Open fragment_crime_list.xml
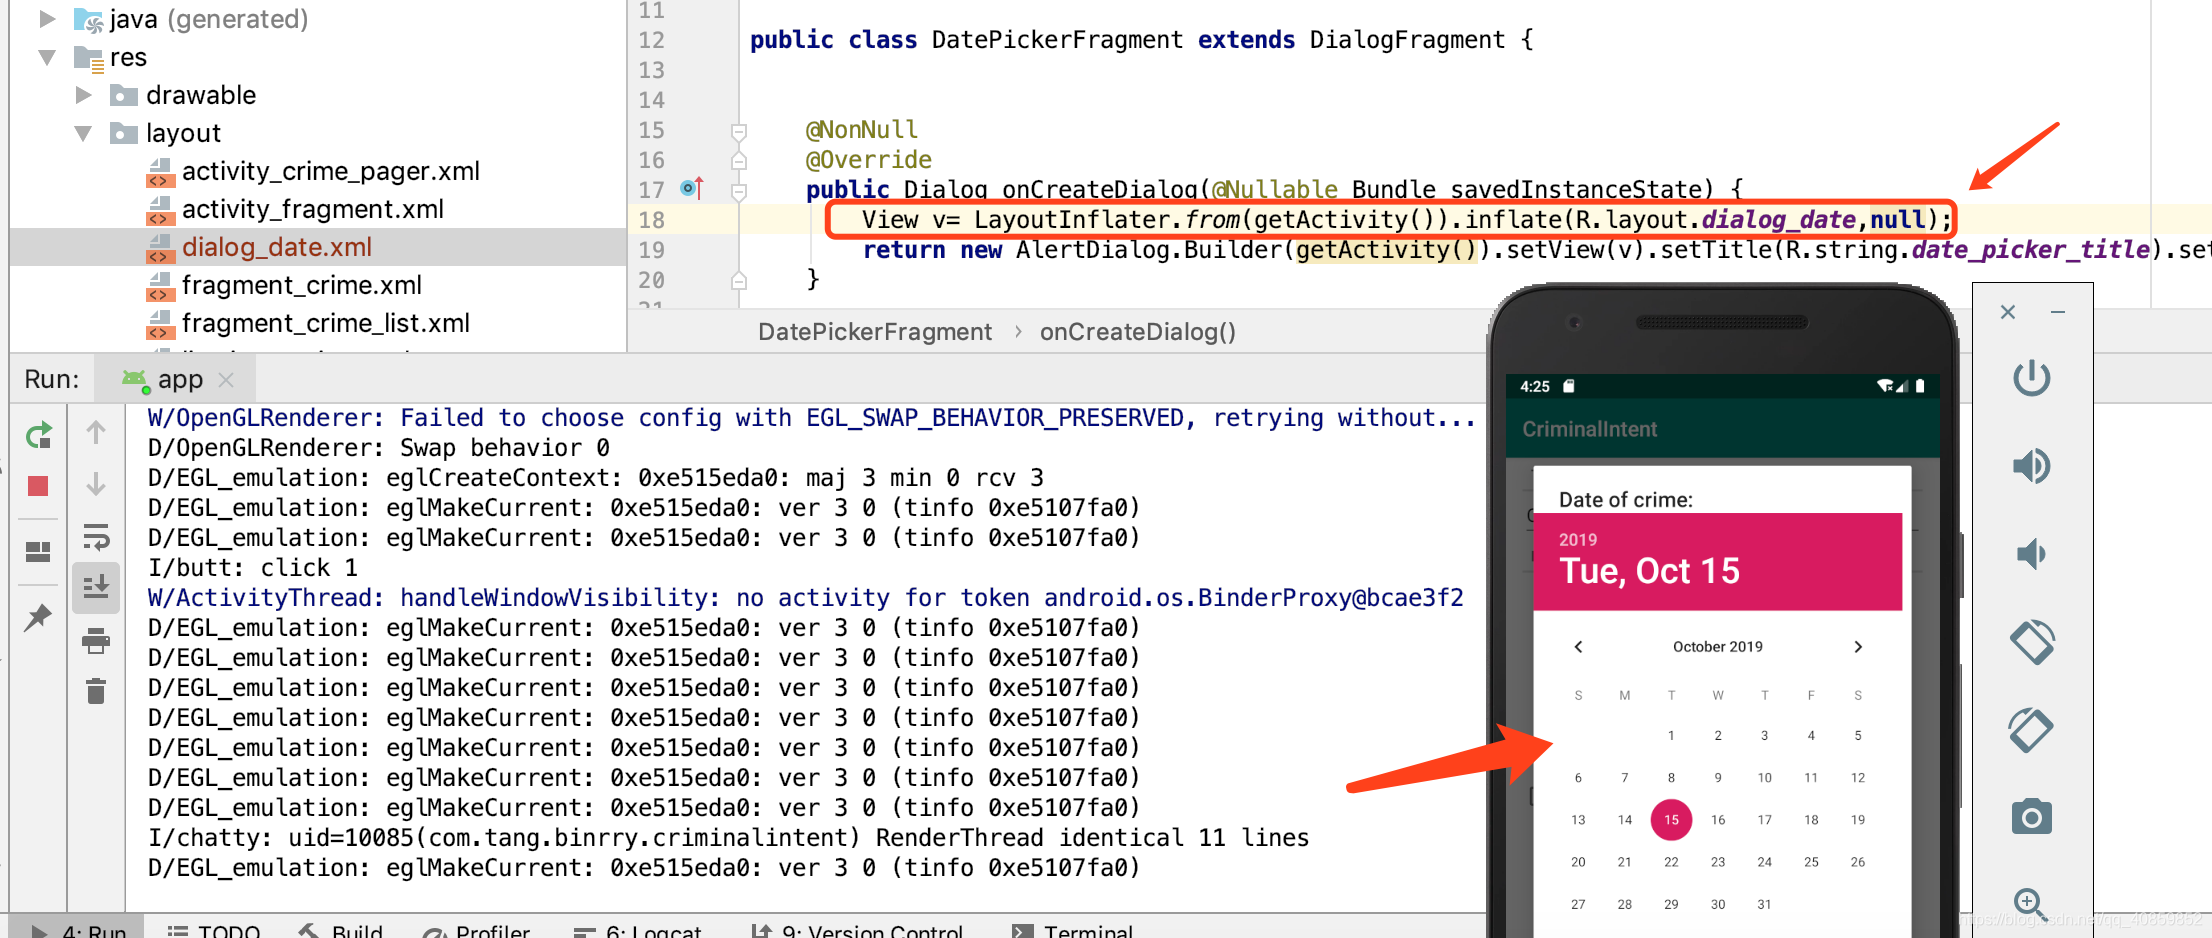 (325, 323)
